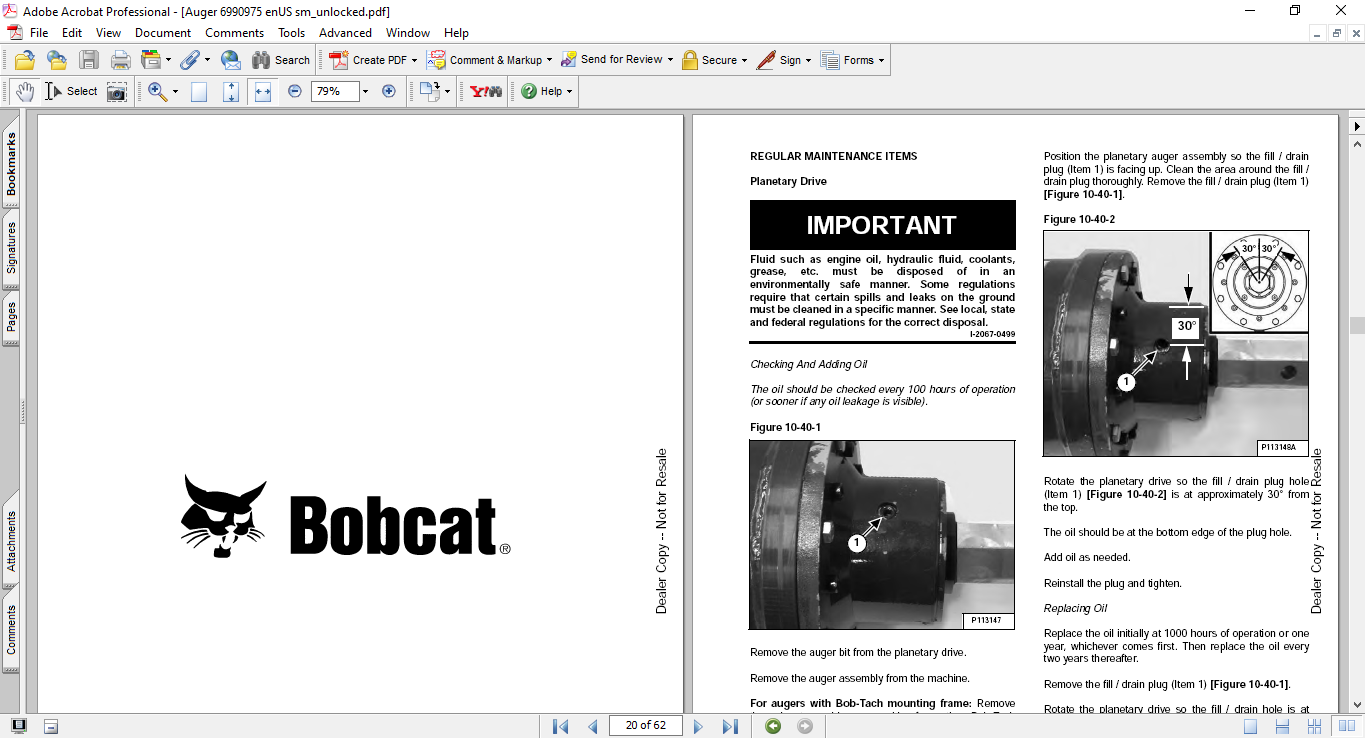Image resolution: width=1365 pixels, height=738 pixels.
Task: Open the File menu
Action: (39, 33)
